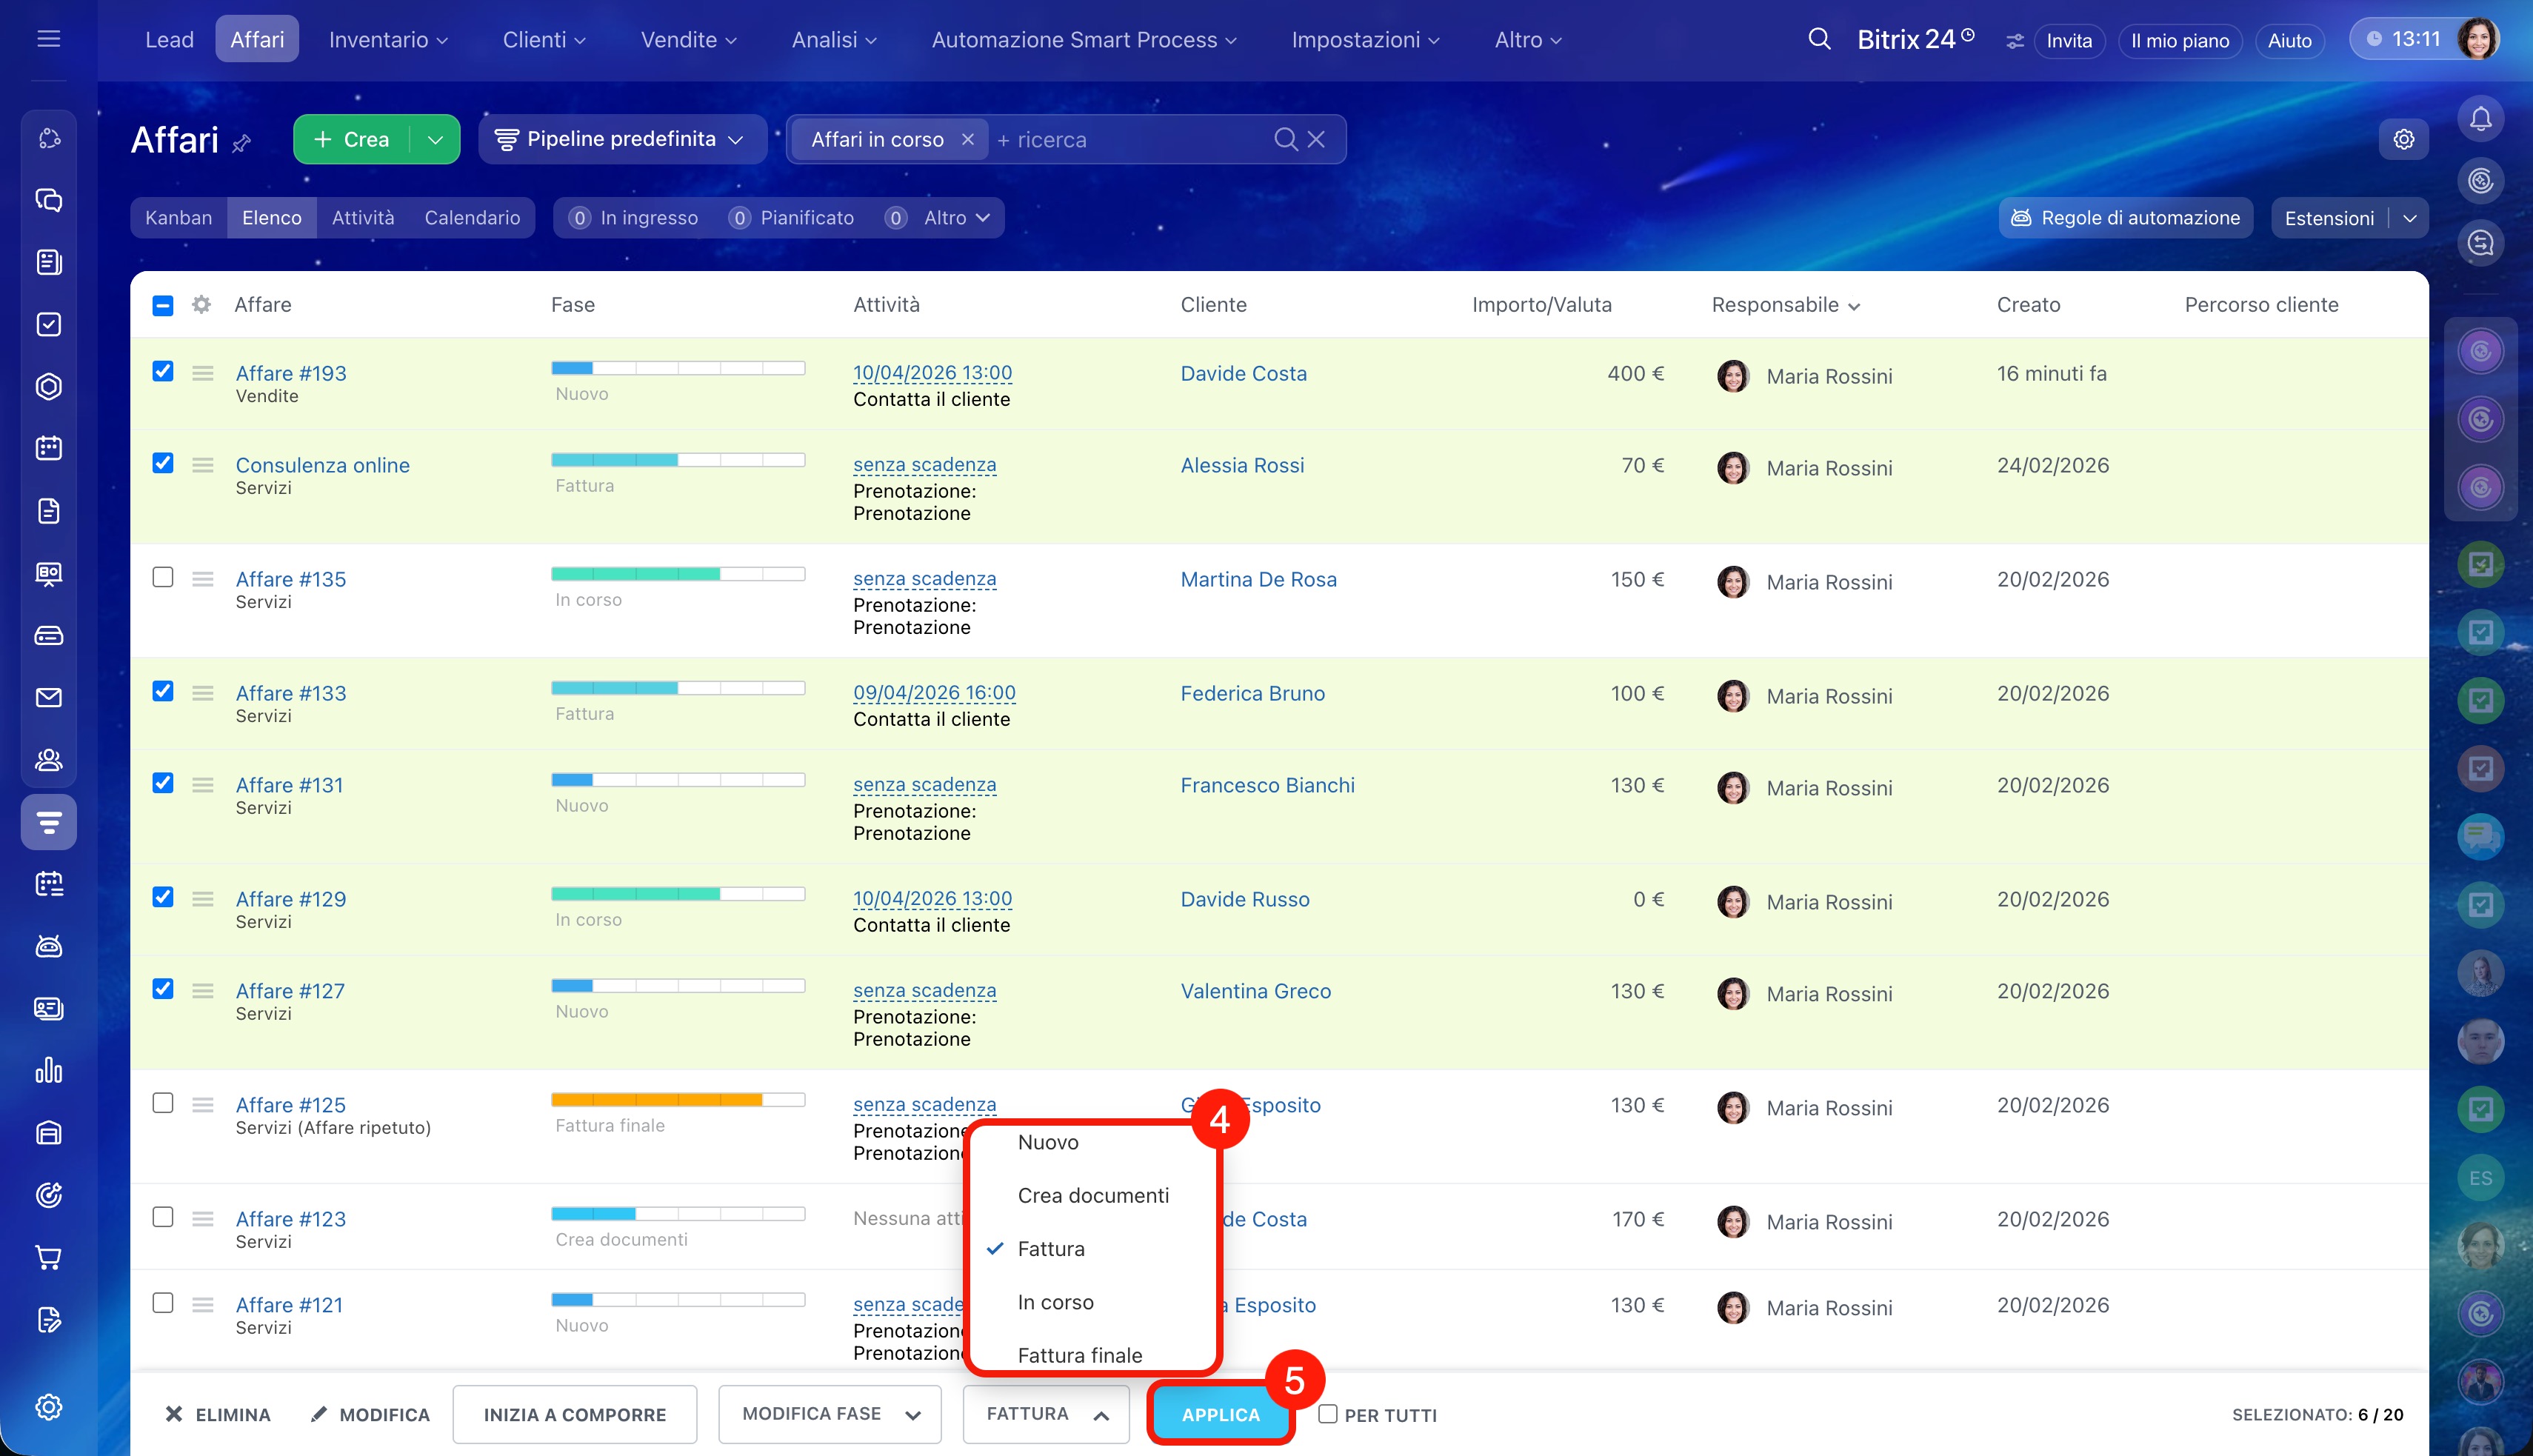The width and height of the screenshot is (2533, 1456).
Task: Click the calendar icon in left sidebar
Action: 49,448
